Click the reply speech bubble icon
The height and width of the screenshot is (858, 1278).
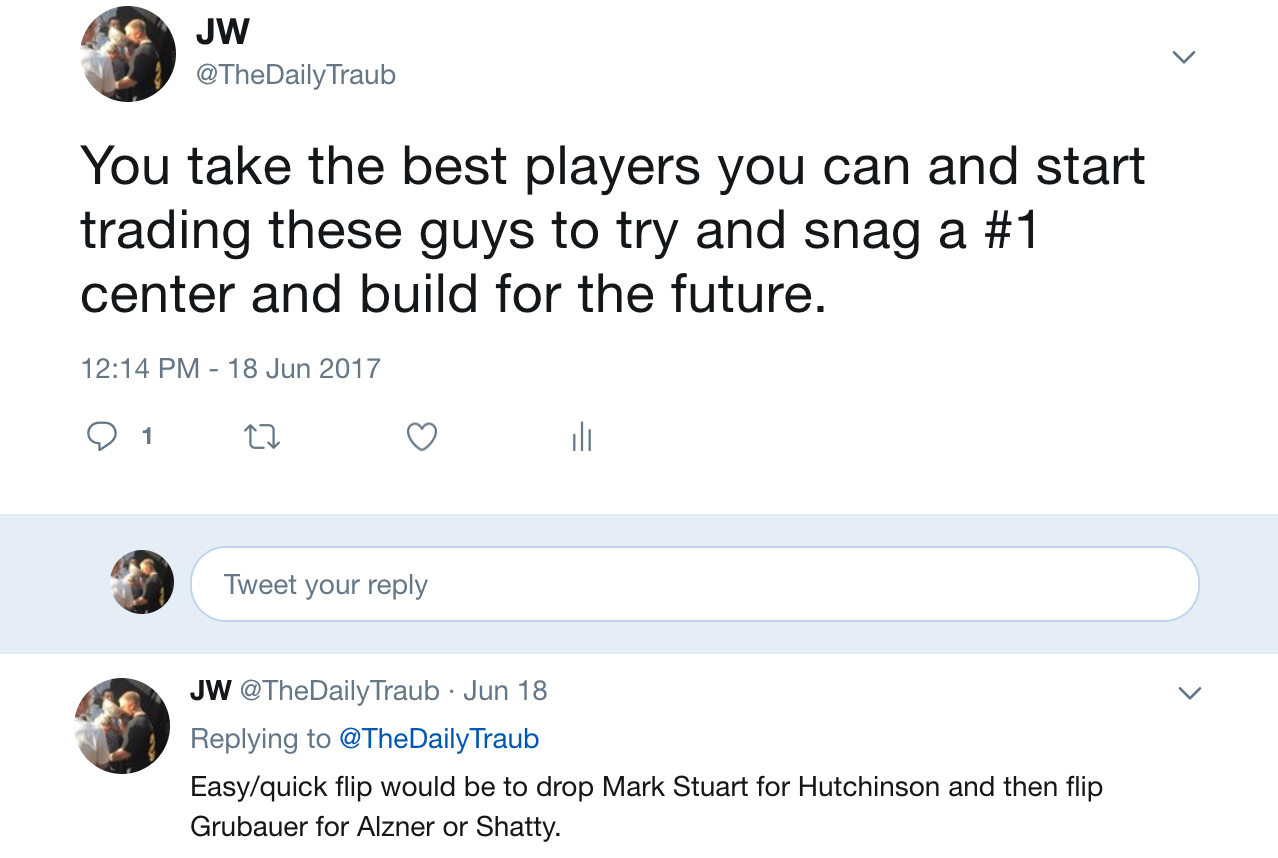tap(102, 436)
